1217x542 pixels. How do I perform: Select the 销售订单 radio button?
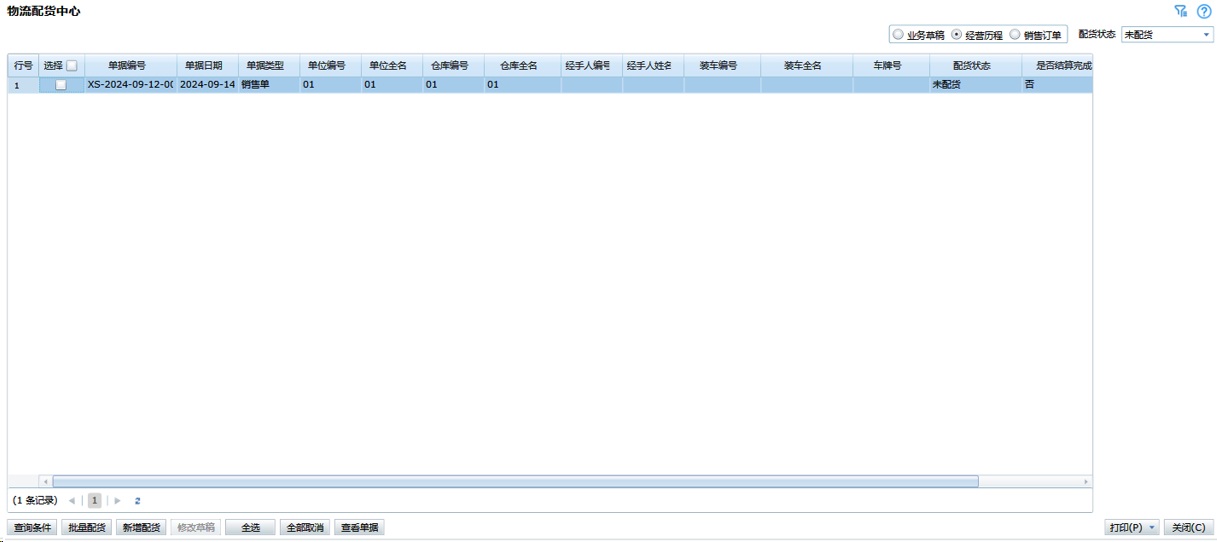(1015, 34)
